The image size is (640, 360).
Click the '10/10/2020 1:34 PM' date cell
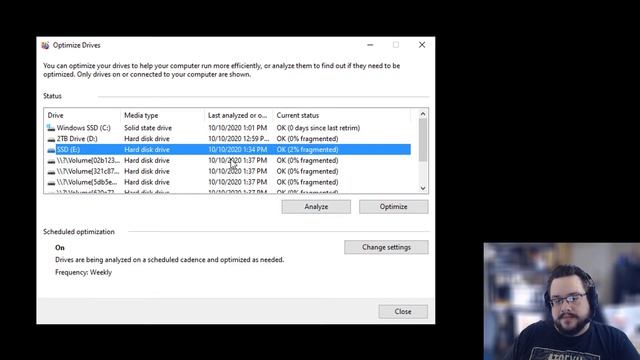(x=238, y=149)
